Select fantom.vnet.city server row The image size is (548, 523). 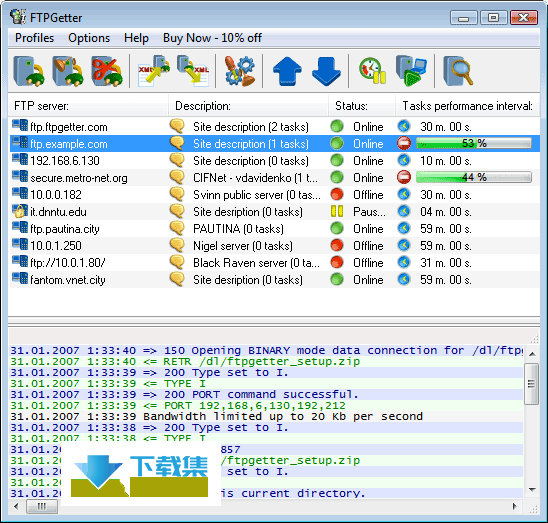(275, 280)
